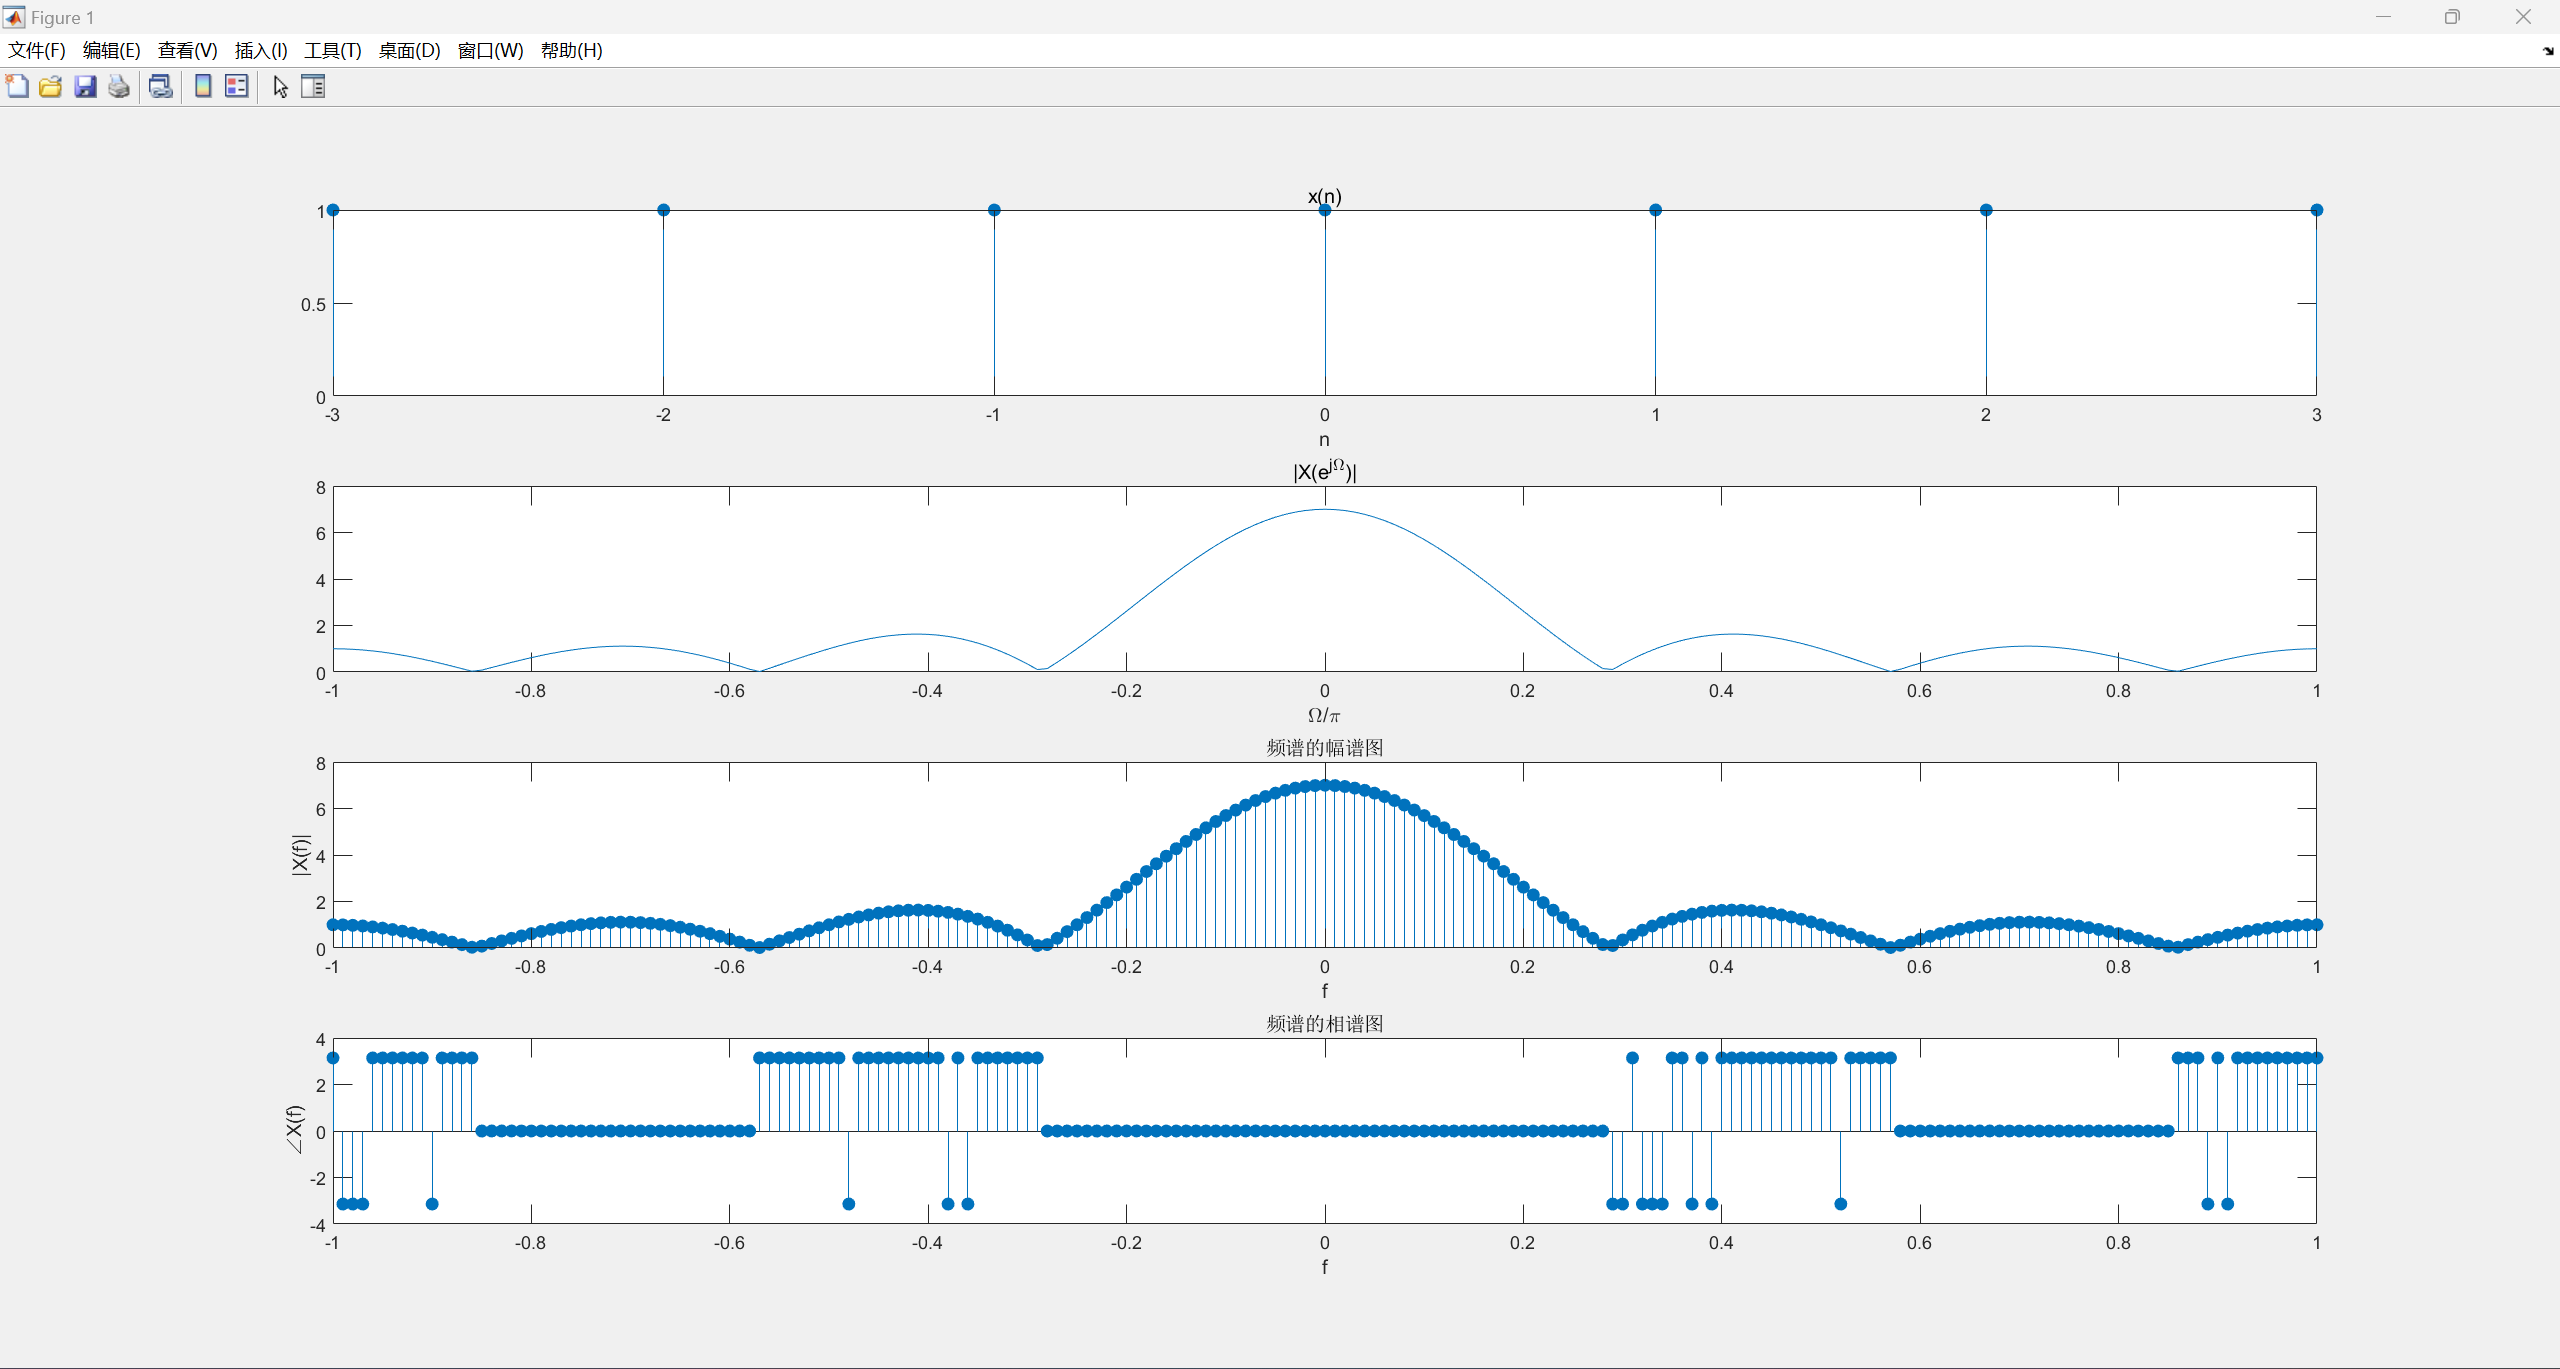
Task: Open the Property Inspector icon
Action: pyautogui.click(x=313, y=87)
